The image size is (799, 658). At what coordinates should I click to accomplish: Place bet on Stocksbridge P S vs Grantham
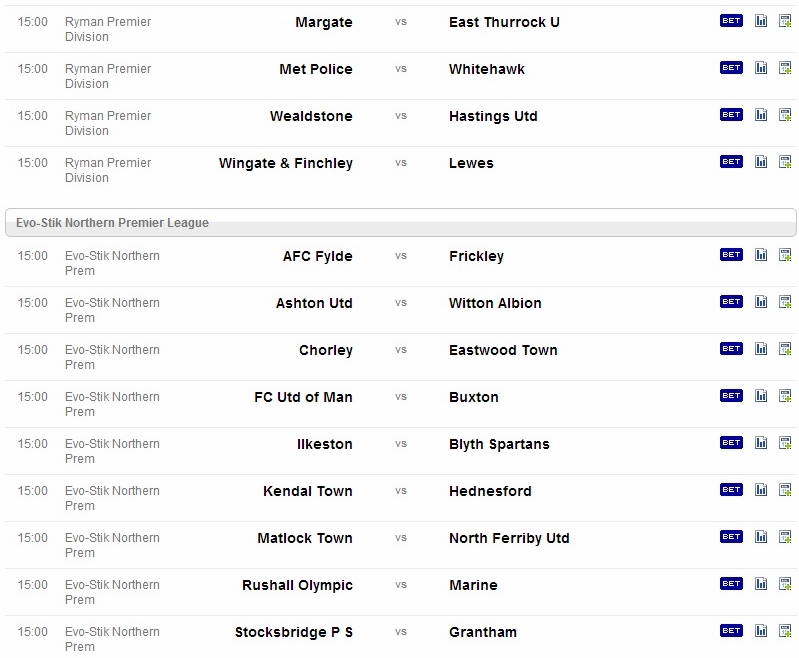731,630
